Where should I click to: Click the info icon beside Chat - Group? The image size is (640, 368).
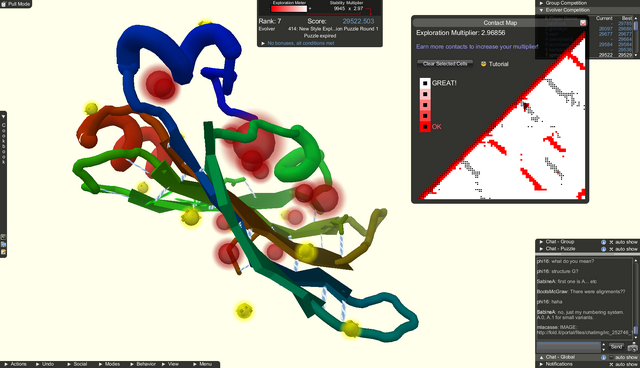pos(603,242)
